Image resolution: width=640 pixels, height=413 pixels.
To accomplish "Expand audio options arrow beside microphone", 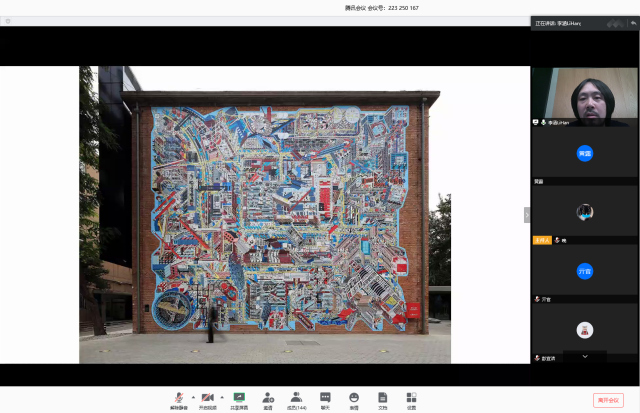I will (193, 396).
